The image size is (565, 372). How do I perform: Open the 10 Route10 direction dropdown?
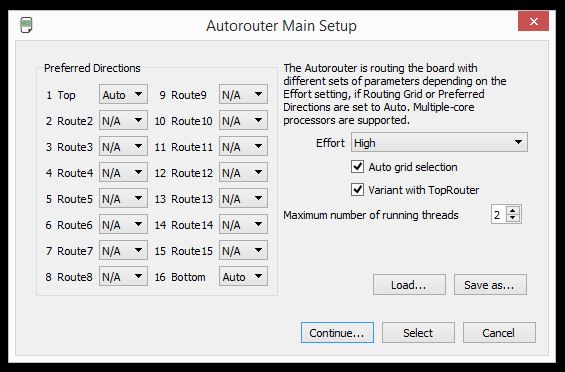243,120
